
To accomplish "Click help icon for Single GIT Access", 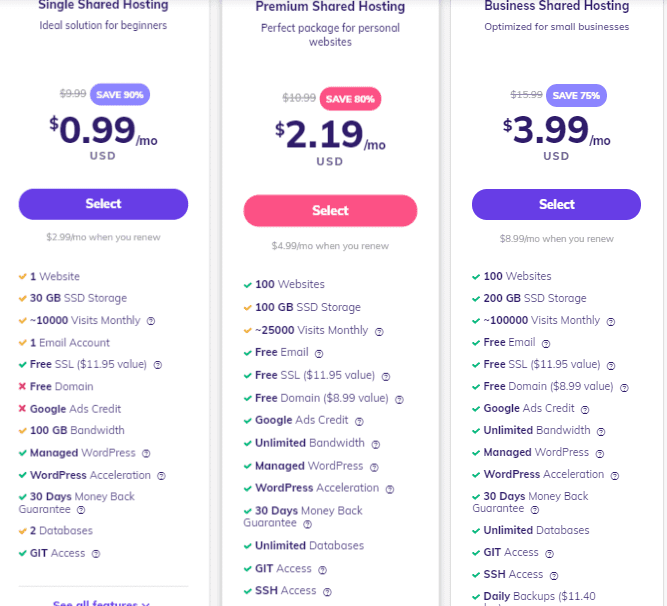I will coord(96,554).
